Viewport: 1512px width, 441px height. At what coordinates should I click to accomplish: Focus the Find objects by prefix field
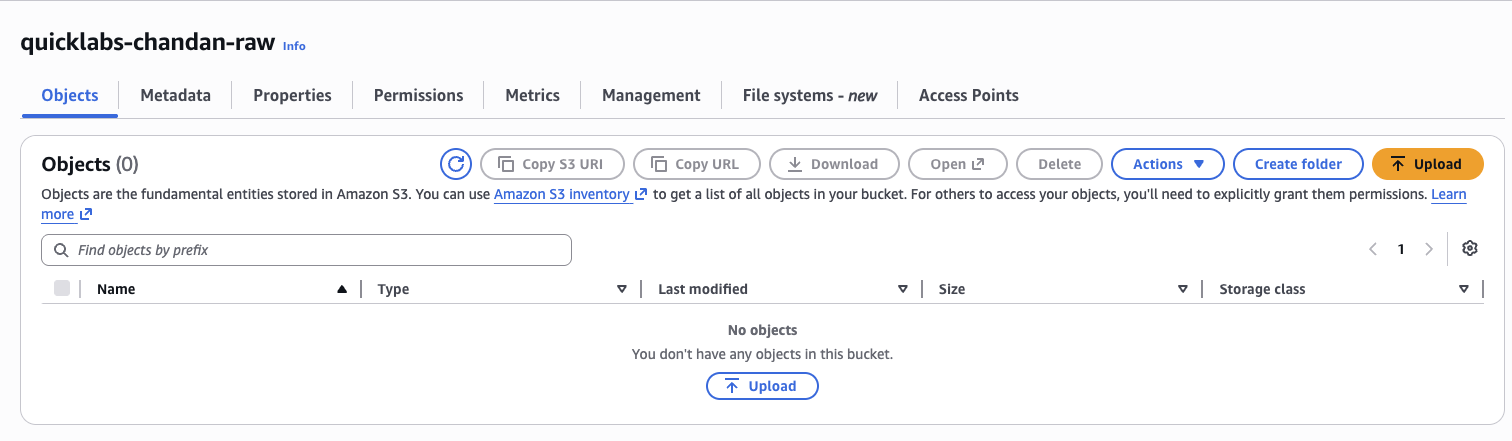[306, 250]
